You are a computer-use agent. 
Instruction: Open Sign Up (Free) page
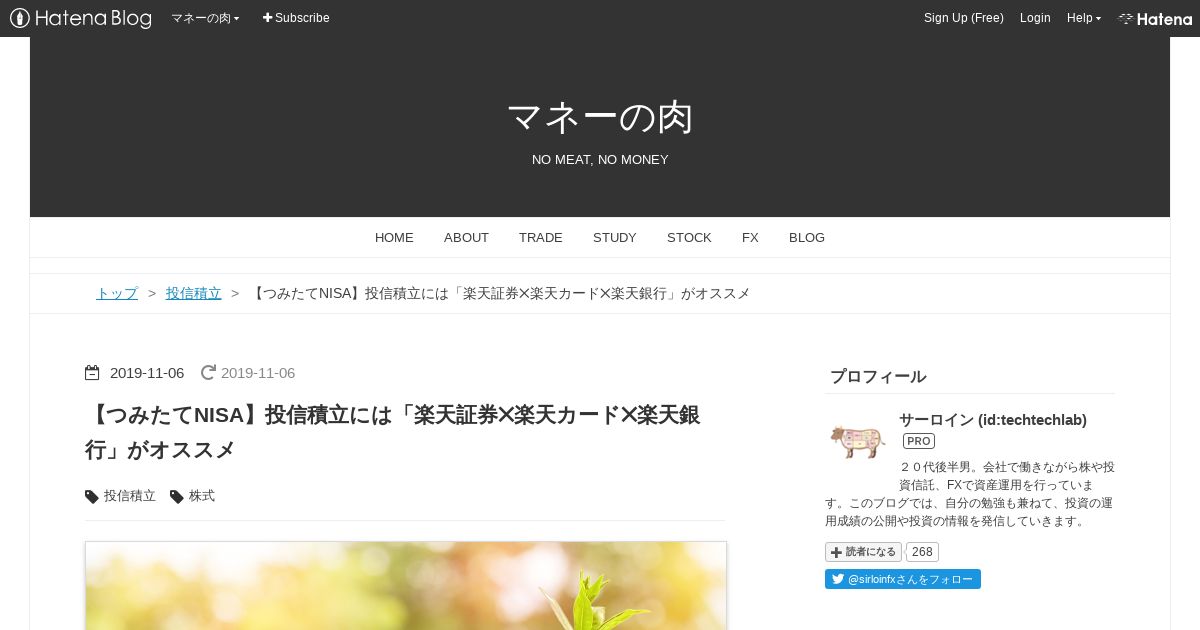964,18
